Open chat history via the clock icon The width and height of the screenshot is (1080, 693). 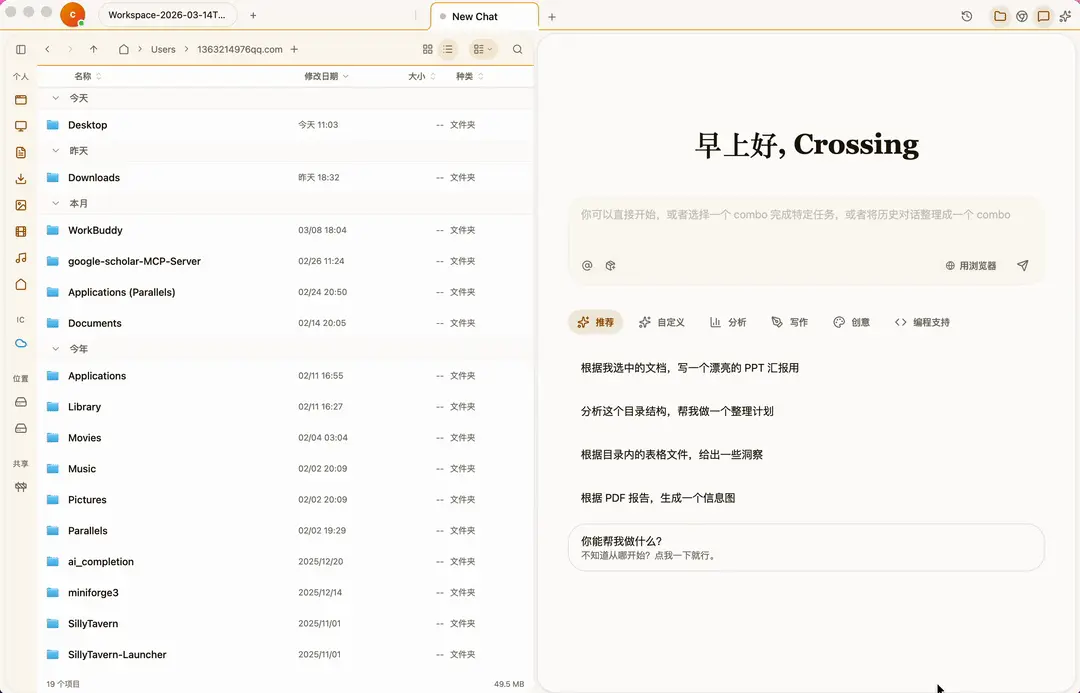(966, 16)
